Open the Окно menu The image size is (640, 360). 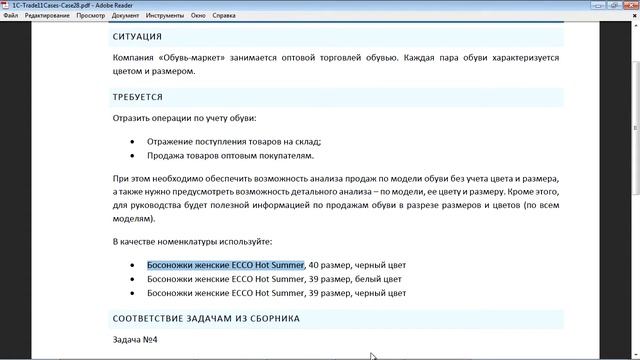[198, 16]
